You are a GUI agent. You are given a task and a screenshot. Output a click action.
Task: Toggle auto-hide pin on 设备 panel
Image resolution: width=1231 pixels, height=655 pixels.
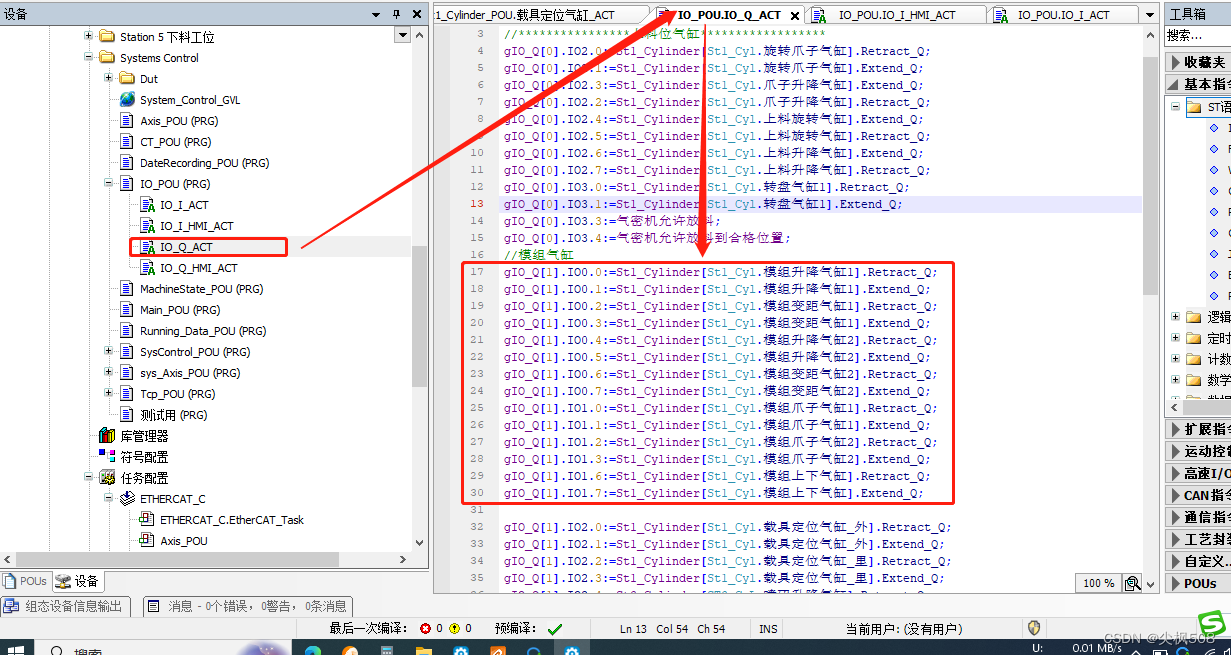tap(396, 14)
